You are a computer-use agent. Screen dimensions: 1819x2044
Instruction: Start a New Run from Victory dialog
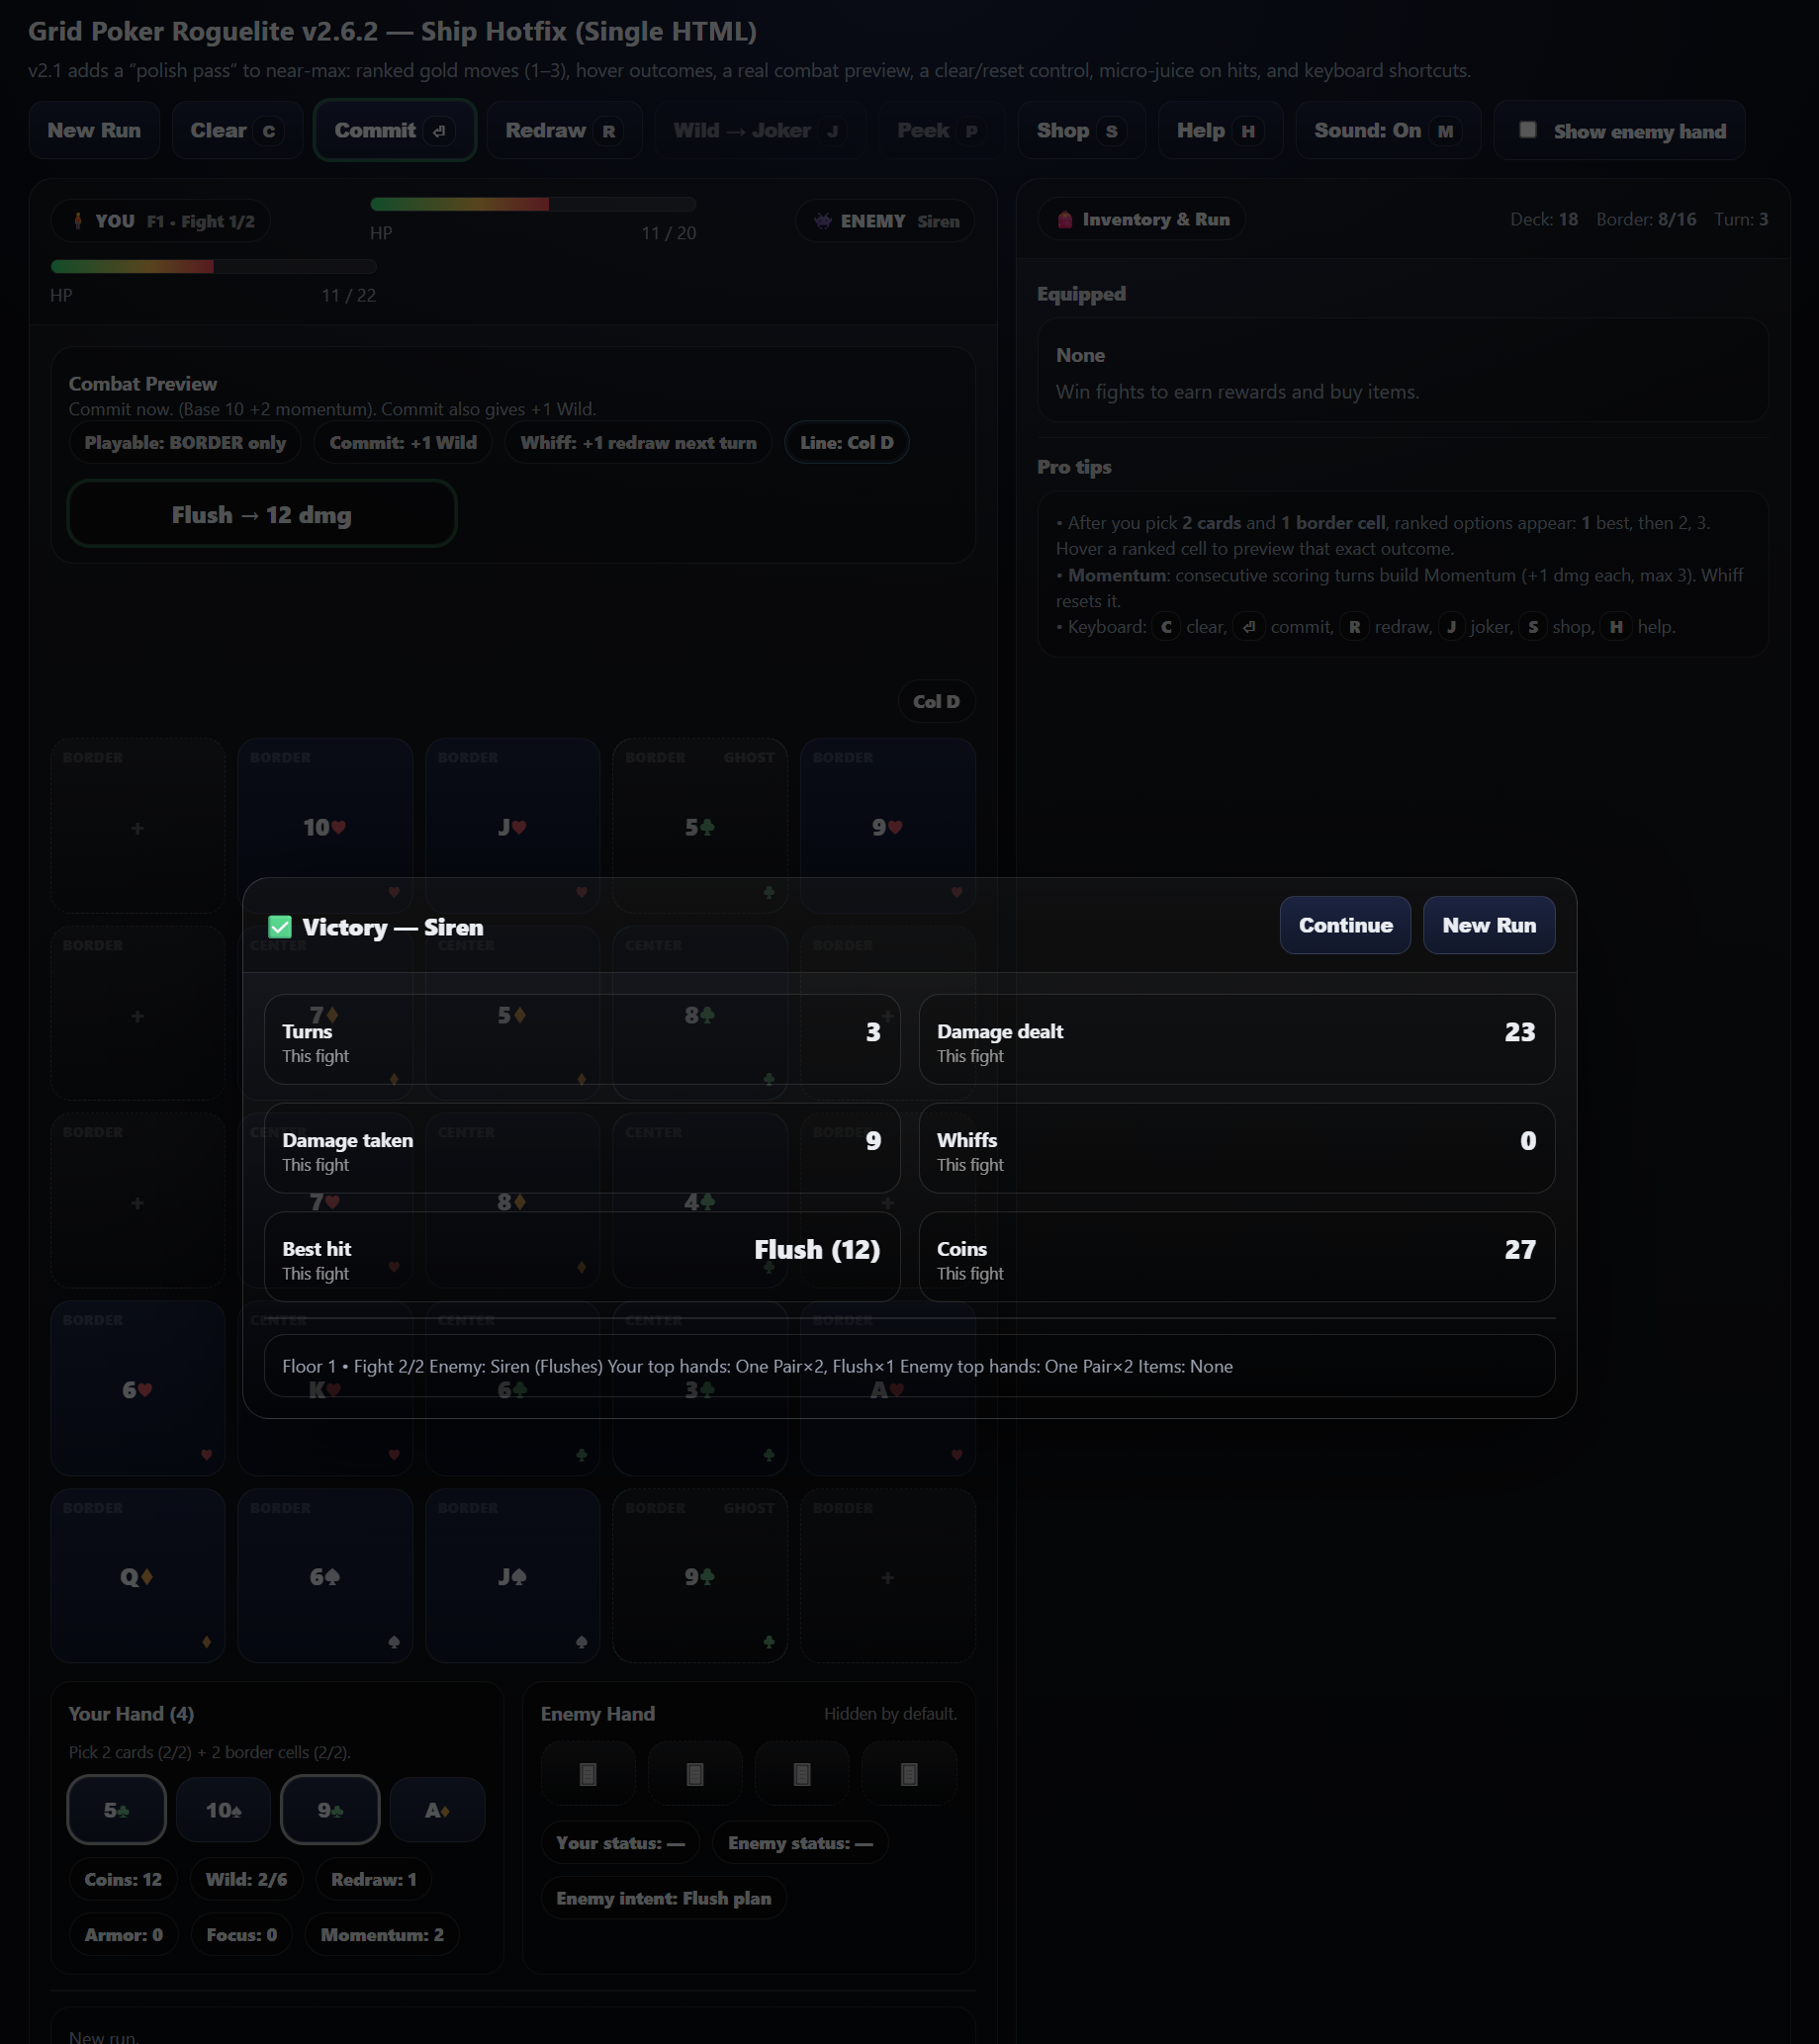[x=1488, y=925]
